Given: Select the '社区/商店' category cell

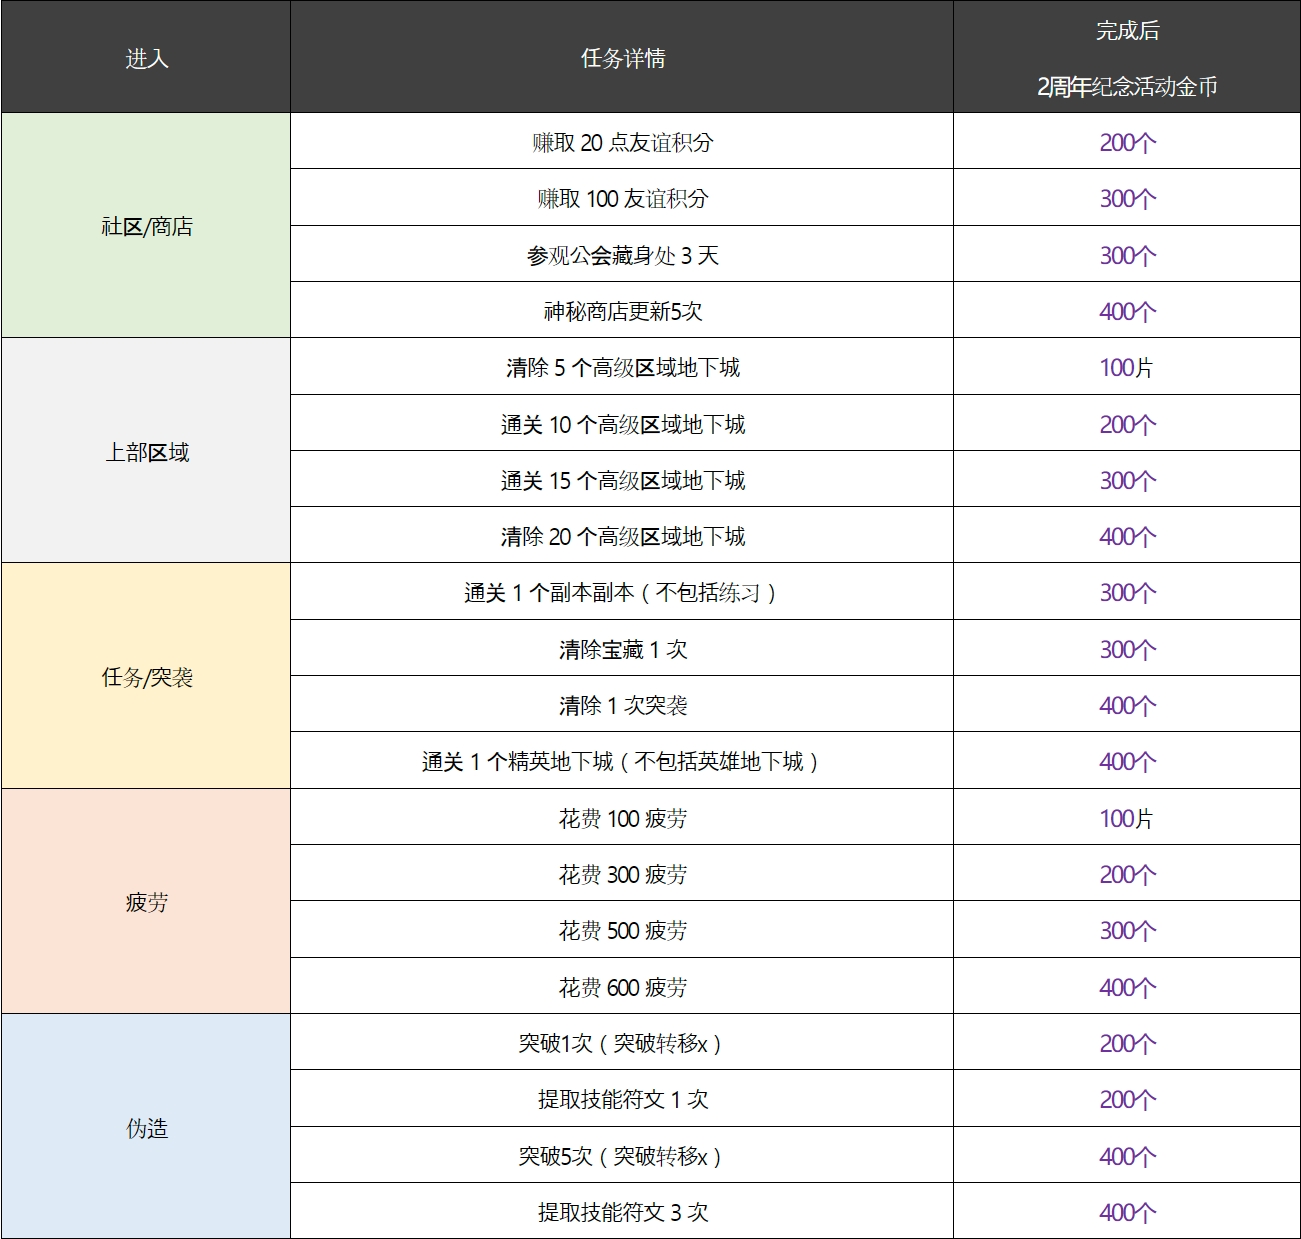Looking at the screenshot, I should [146, 226].
